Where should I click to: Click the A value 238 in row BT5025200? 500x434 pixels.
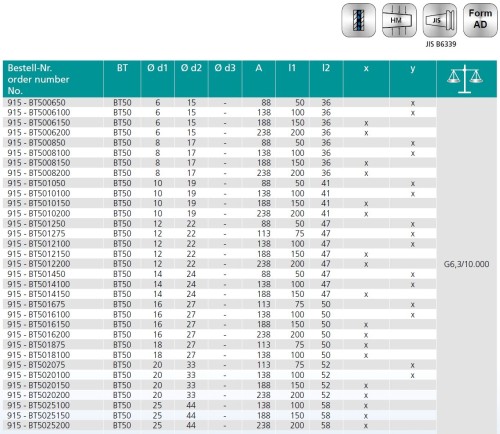coord(264,426)
